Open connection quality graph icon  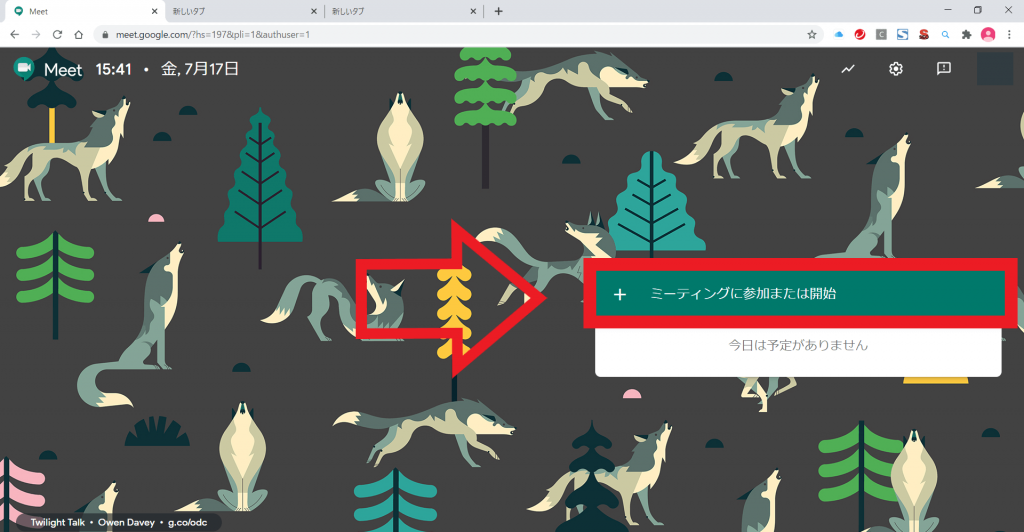pyautogui.click(x=848, y=69)
